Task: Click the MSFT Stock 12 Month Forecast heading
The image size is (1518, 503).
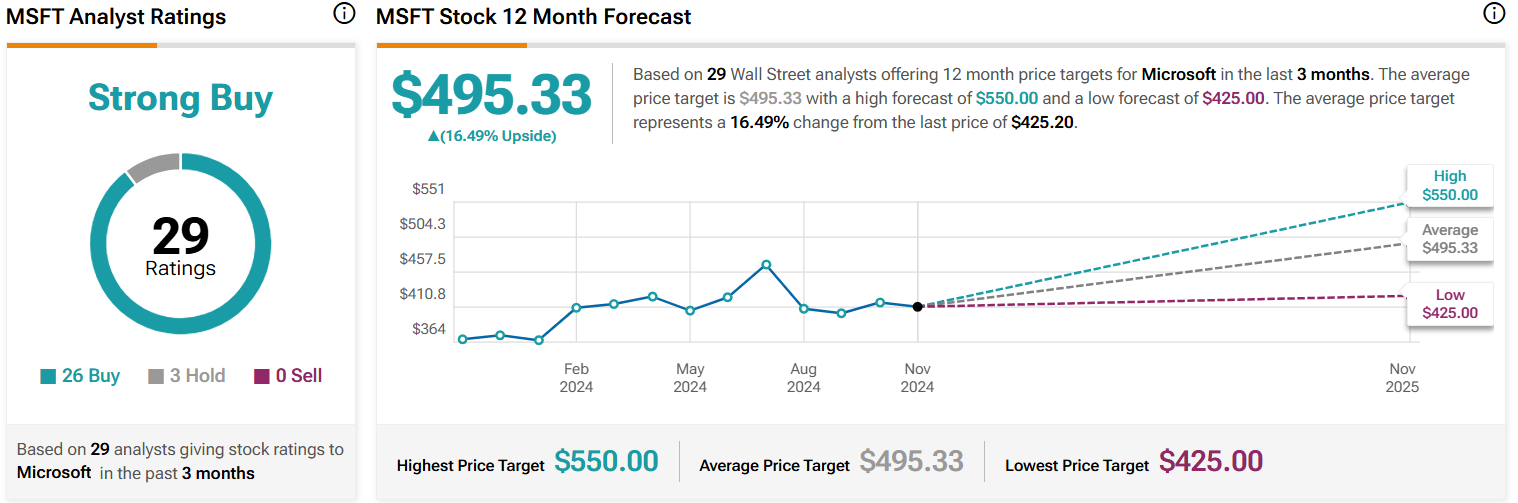Action: coord(534,17)
